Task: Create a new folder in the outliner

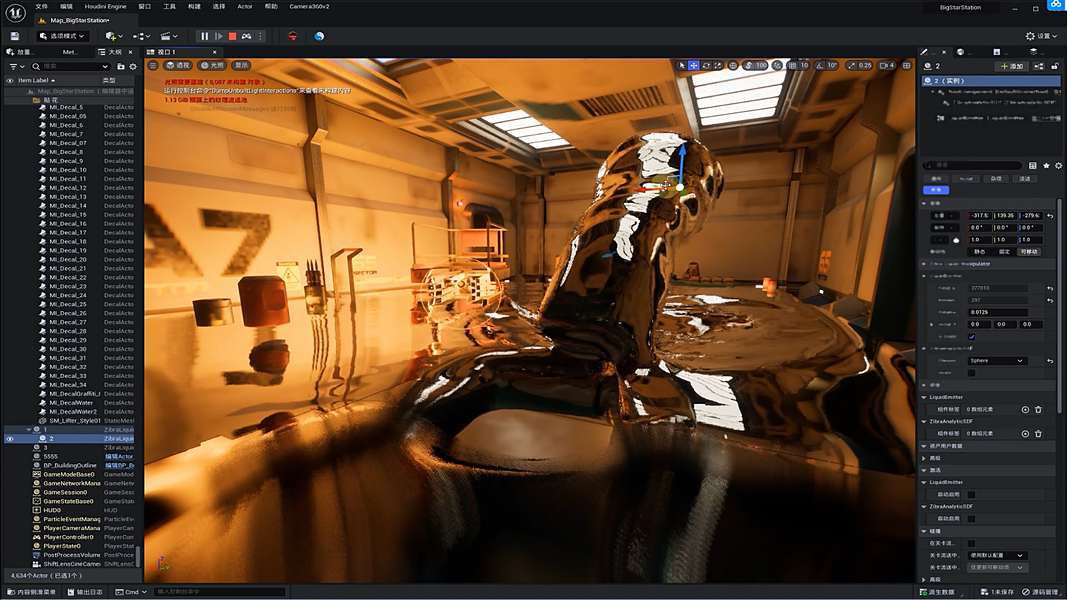Action: (121, 66)
